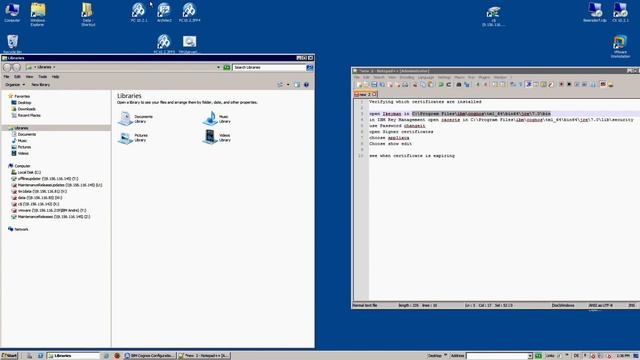
Task: Open the Edit menu in Explorer
Action: tap(18, 77)
